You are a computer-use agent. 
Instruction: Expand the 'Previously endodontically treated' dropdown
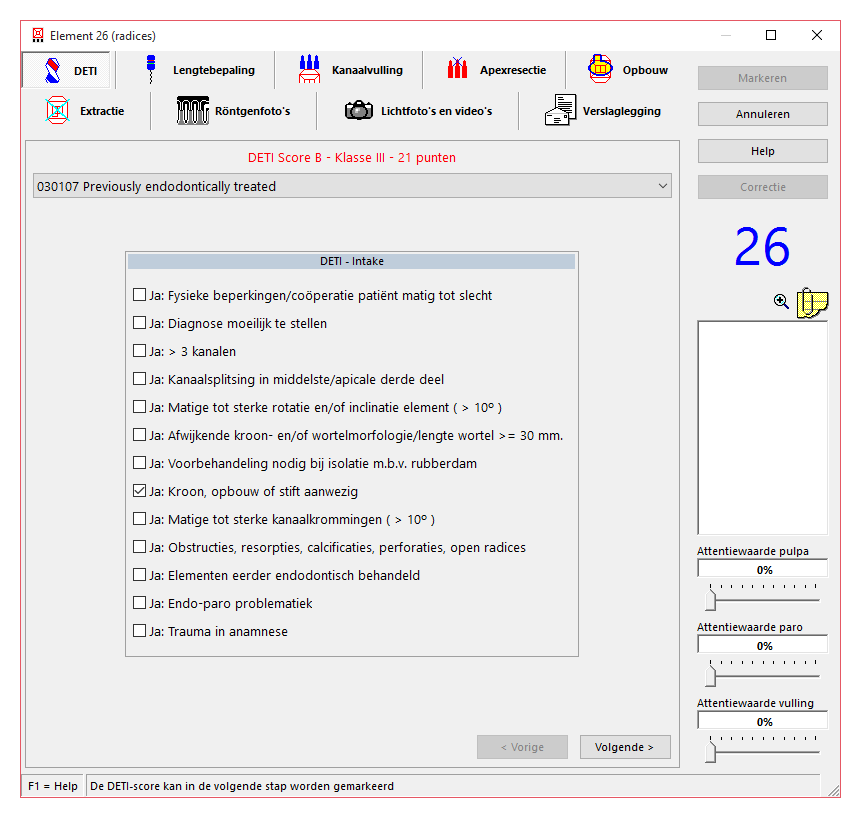662,186
